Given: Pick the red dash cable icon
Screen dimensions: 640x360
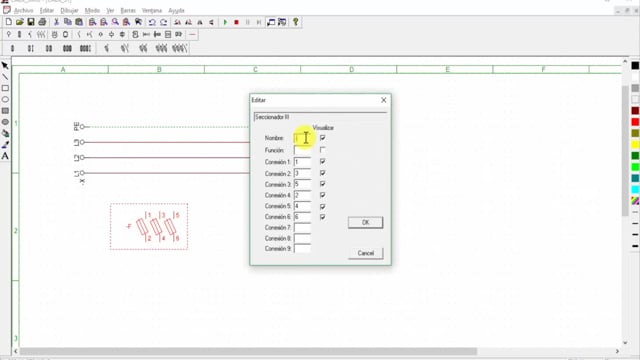Looking at the screenshot, I should click(192, 35).
